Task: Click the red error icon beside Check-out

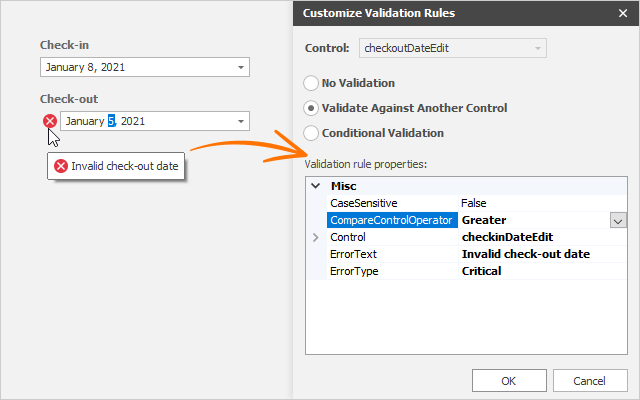Action: [49, 121]
